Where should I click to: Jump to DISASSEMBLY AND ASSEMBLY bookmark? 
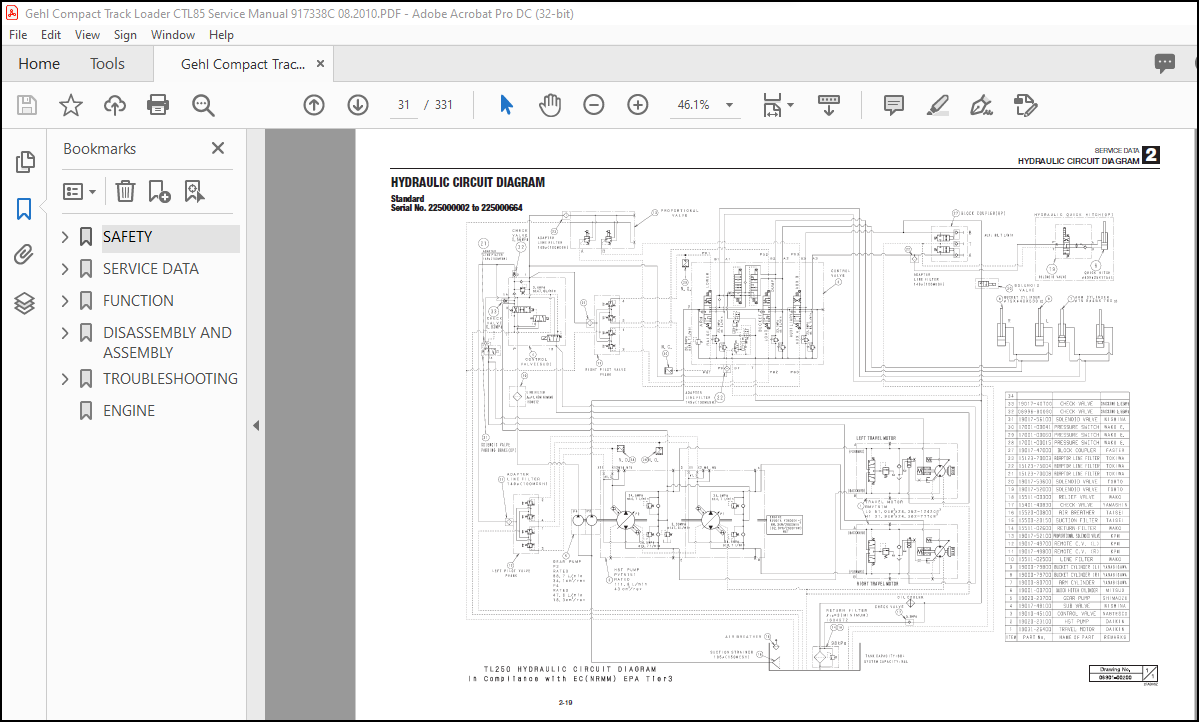pyautogui.click(x=167, y=343)
